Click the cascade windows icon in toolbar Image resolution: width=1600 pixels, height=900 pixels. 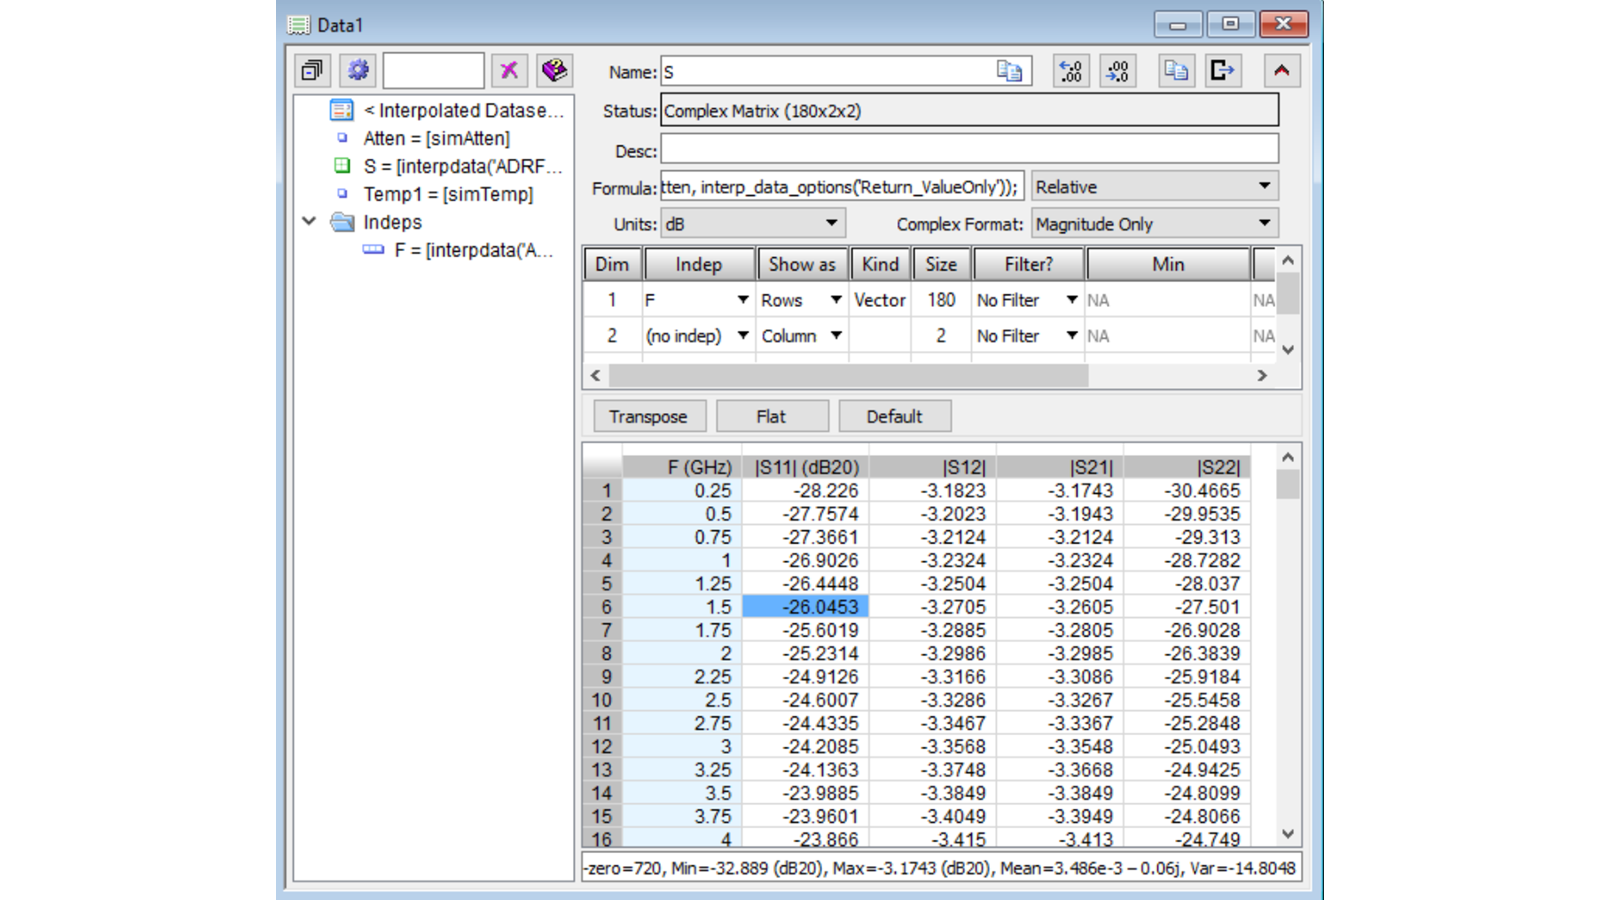click(312, 70)
